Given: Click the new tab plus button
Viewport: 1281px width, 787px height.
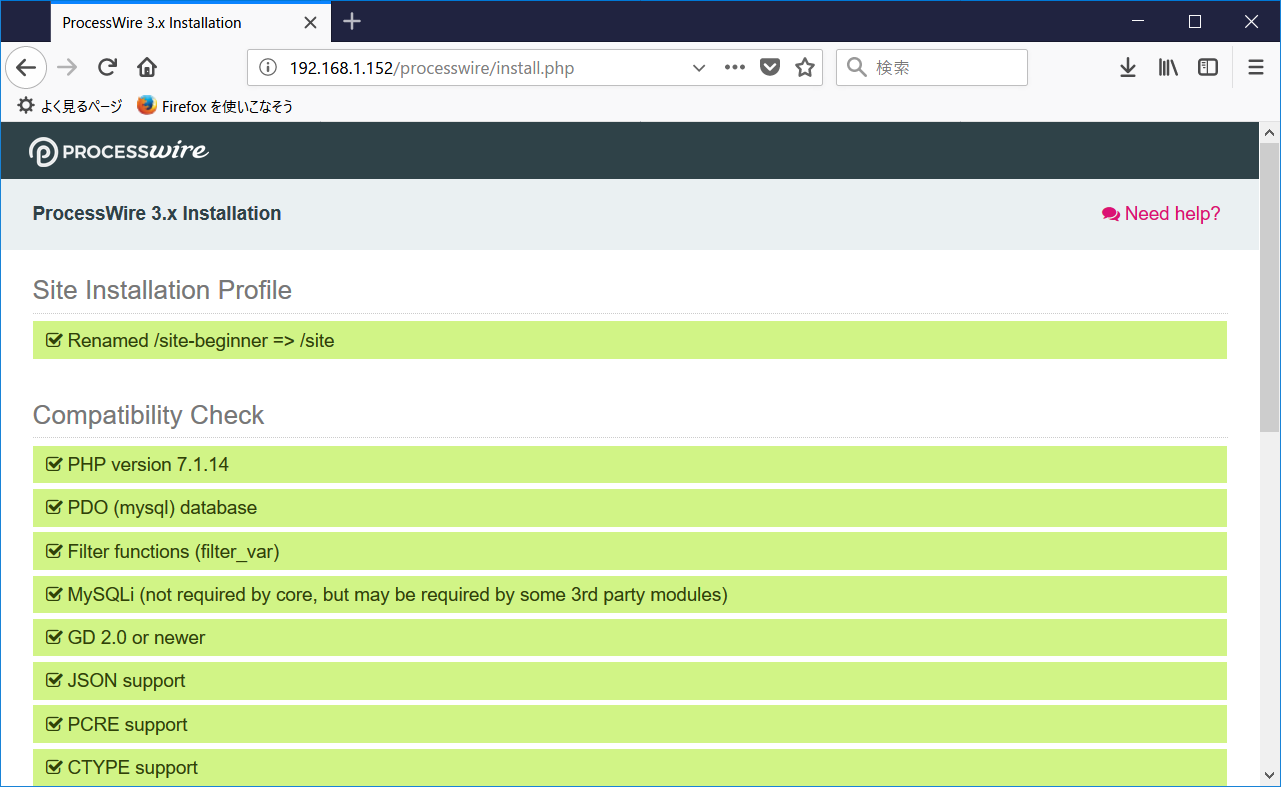Looking at the screenshot, I should coord(351,22).
